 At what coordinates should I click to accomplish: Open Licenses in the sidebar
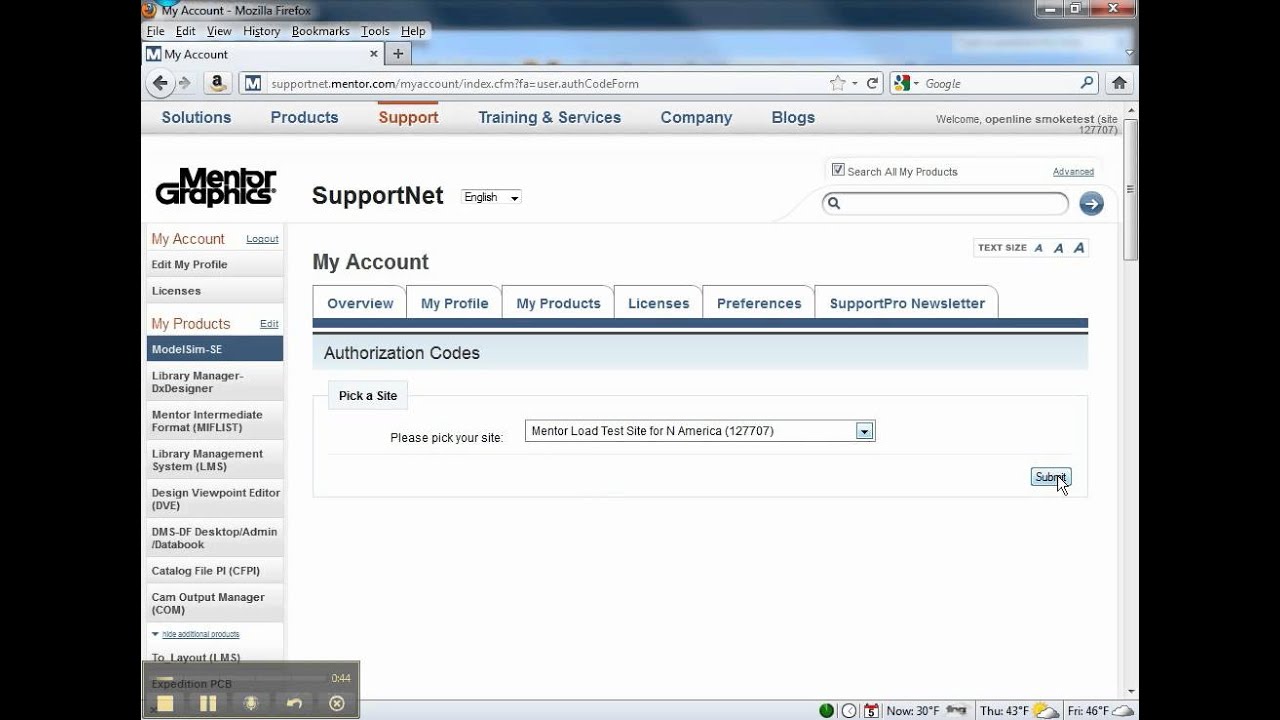pos(214,291)
